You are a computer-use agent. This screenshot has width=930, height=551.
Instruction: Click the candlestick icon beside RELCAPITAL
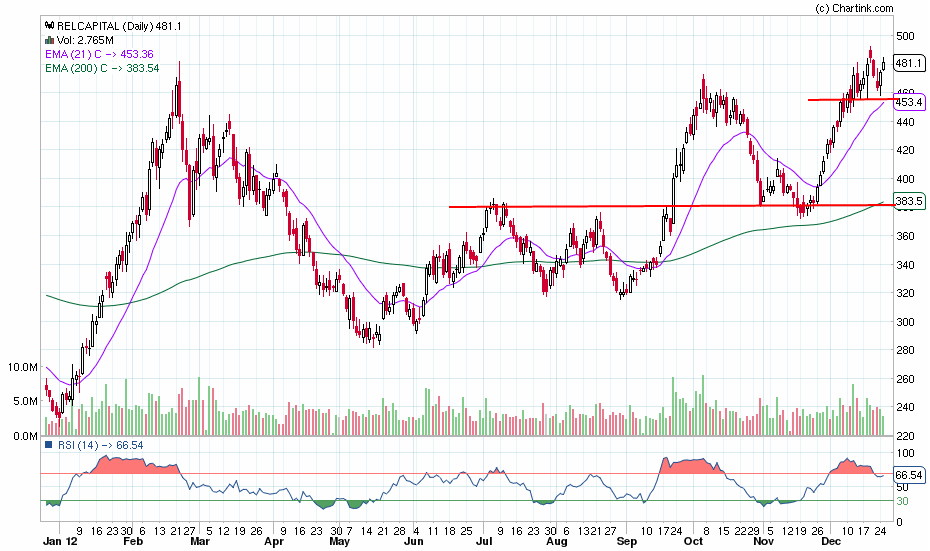coord(50,26)
